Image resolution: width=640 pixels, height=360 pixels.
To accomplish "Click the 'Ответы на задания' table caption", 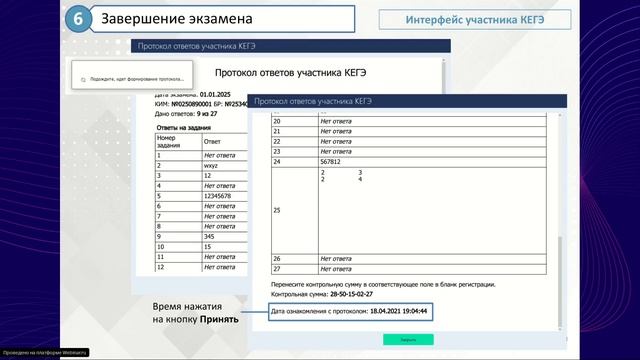I will (184, 128).
